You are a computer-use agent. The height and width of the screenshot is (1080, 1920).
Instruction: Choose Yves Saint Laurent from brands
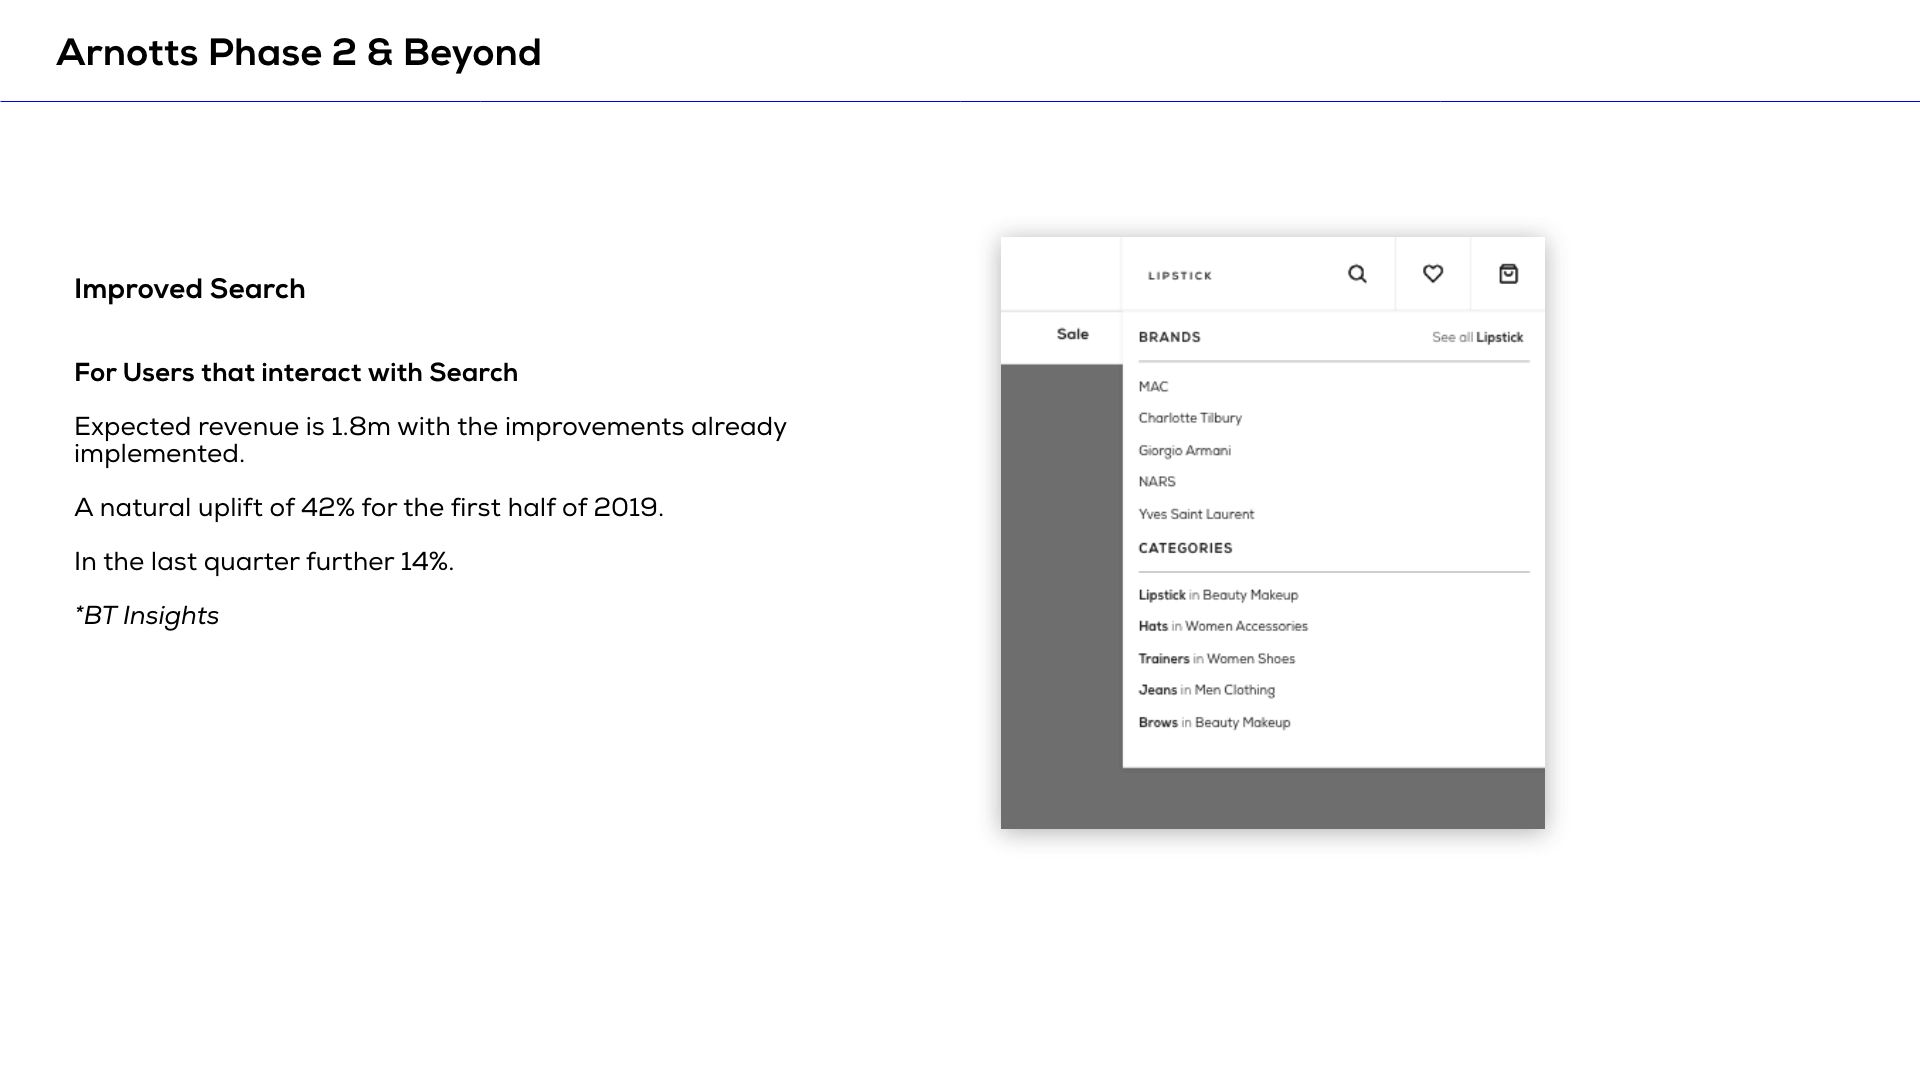(1196, 514)
